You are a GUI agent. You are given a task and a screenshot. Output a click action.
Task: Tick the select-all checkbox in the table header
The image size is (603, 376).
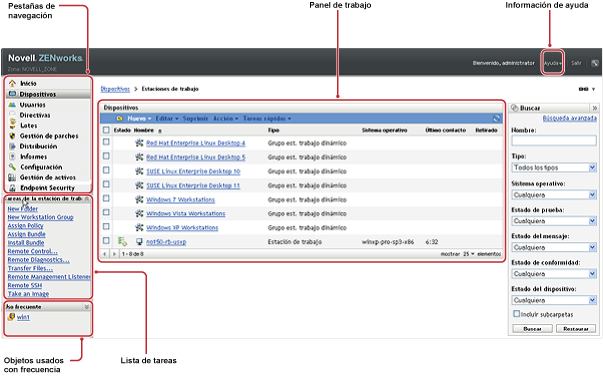point(106,130)
